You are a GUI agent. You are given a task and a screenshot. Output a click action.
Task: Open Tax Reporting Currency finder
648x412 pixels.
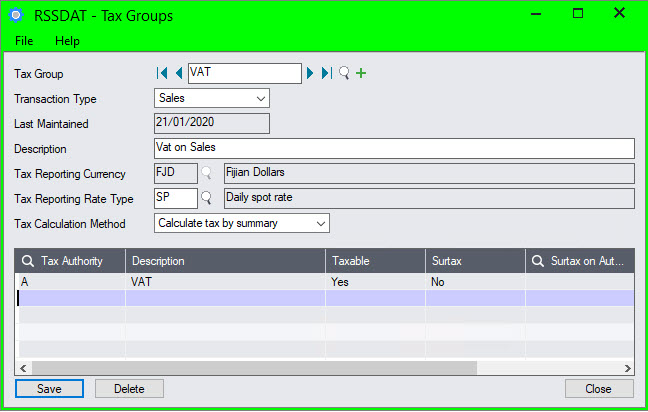(206, 173)
